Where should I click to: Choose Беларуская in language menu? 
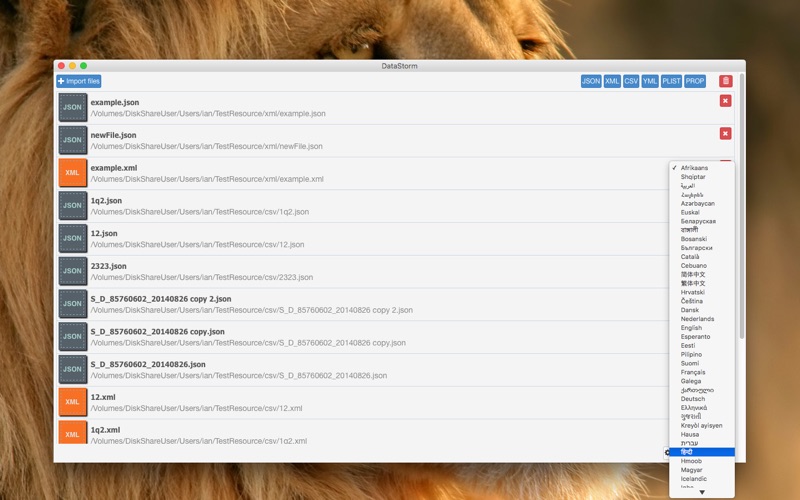[x=702, y=221]
